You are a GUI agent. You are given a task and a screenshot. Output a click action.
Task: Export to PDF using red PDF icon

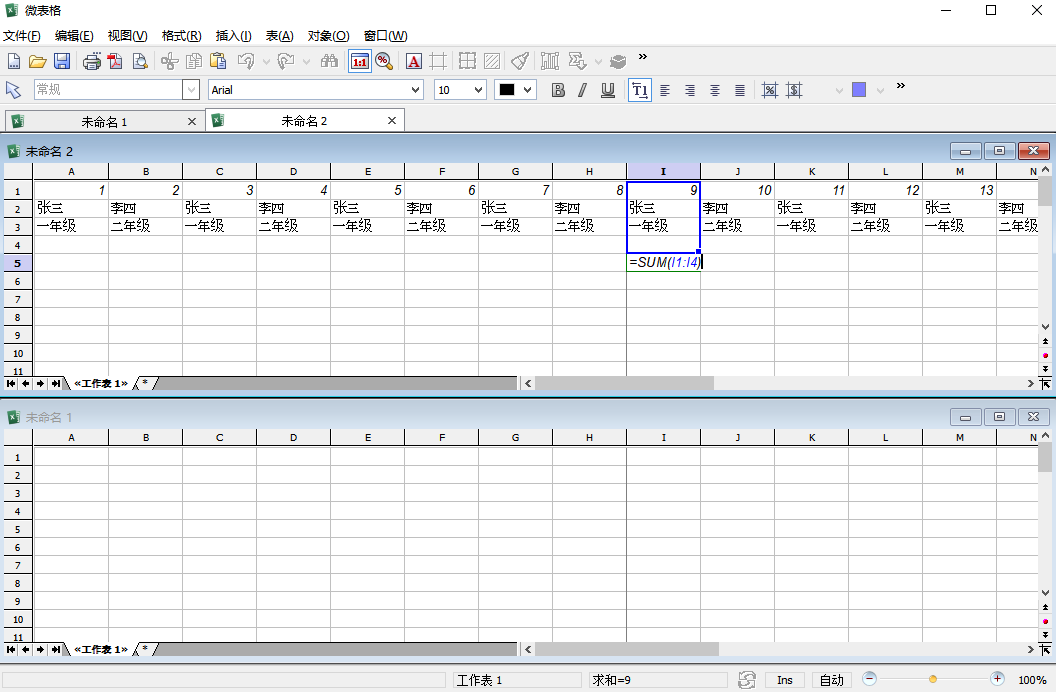click(116, 61)
